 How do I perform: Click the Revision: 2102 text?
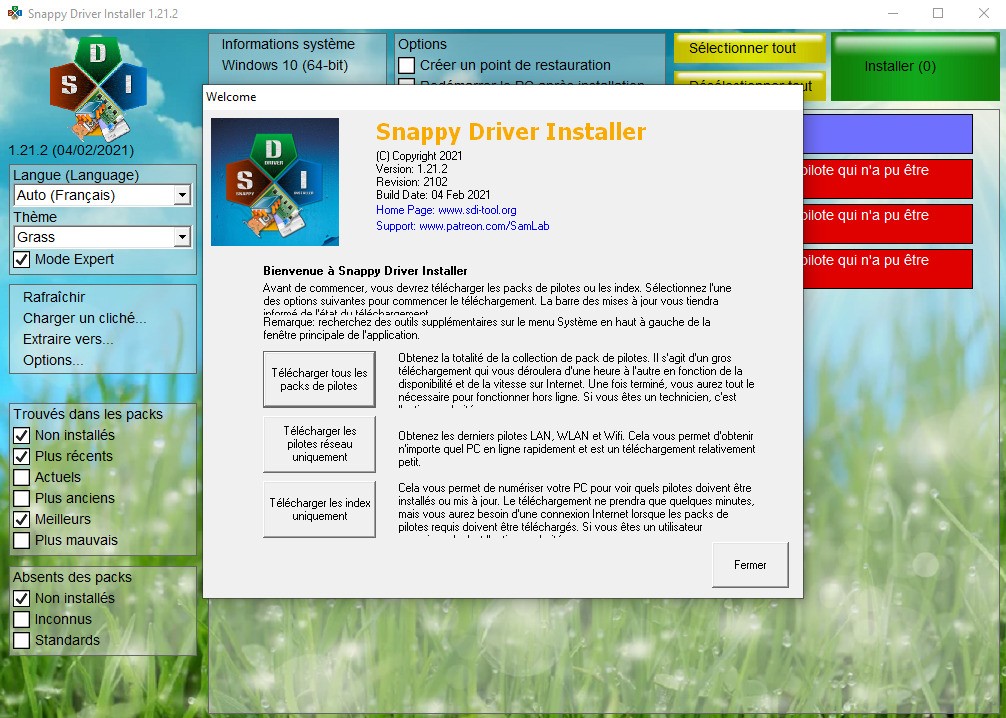pos(412,182)
